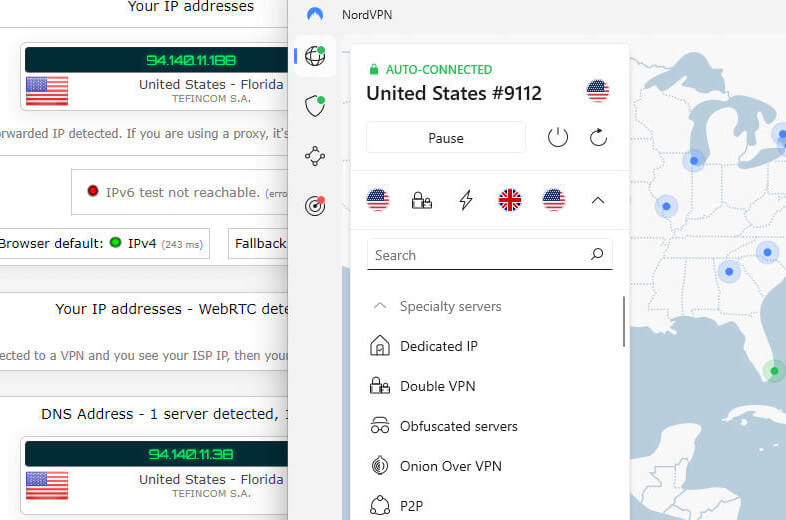The height and width of the screenshot is (520, 786).
Task: Open the Dark Web Monitor radar tab
Action: click(315, 206)
